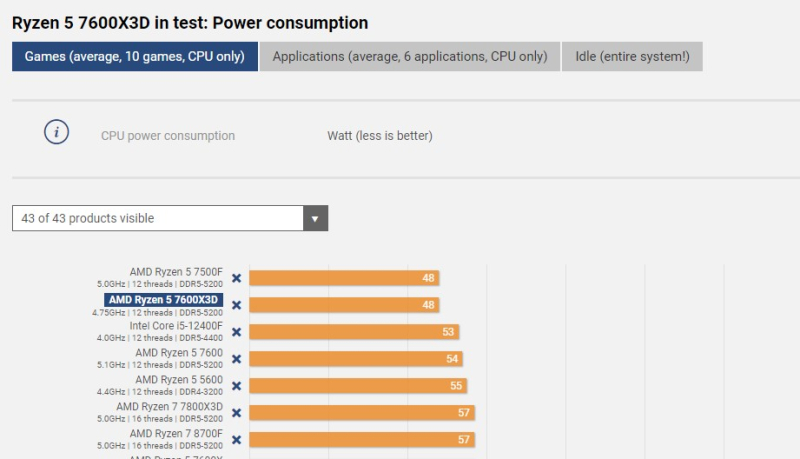Remove AMD Ryzen 5 7500F with X icon

pos(236,279)
